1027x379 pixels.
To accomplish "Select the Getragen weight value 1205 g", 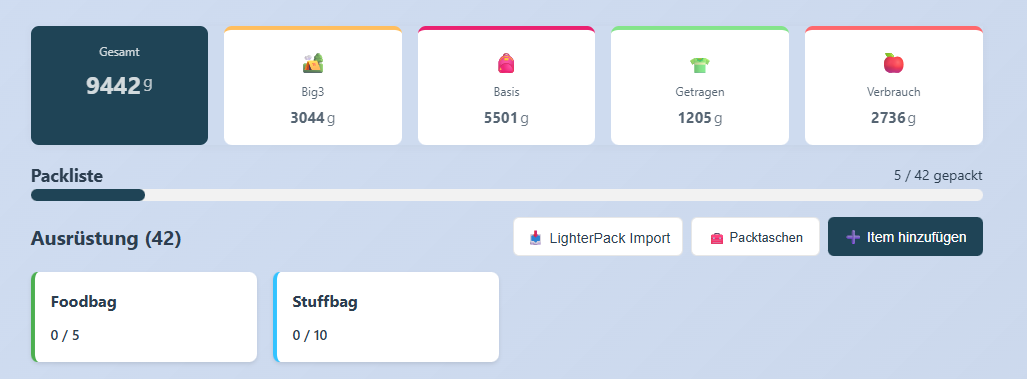I will [700, 118].
